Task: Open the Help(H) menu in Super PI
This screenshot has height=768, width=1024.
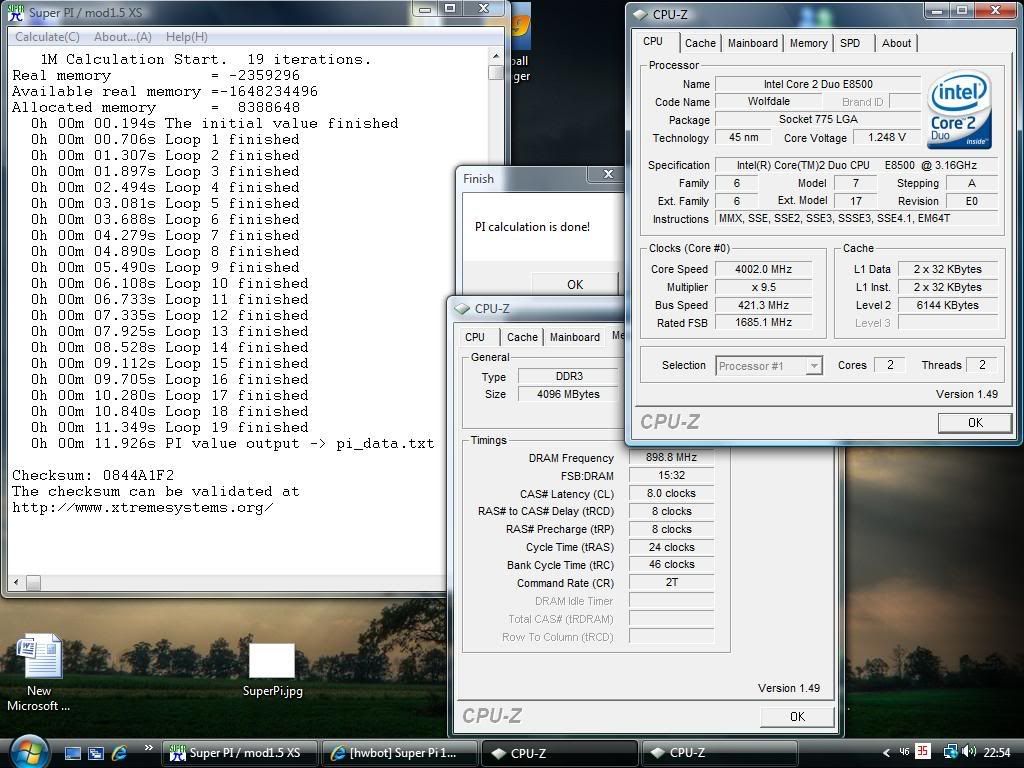Action: [x=187, y=37]
